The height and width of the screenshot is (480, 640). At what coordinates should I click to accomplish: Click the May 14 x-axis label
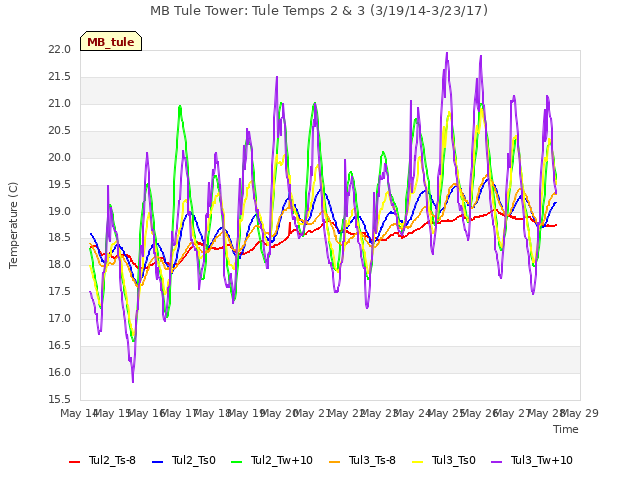78,413
